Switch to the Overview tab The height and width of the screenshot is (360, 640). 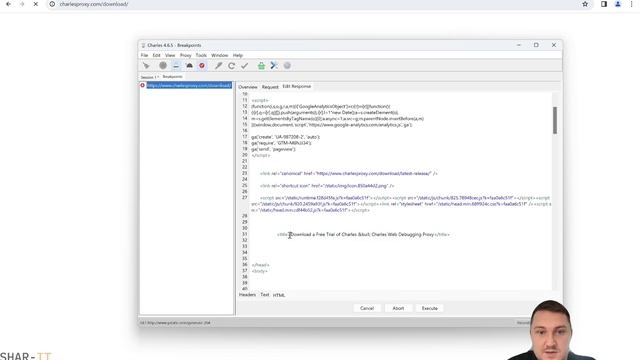[x=248, y=87]
